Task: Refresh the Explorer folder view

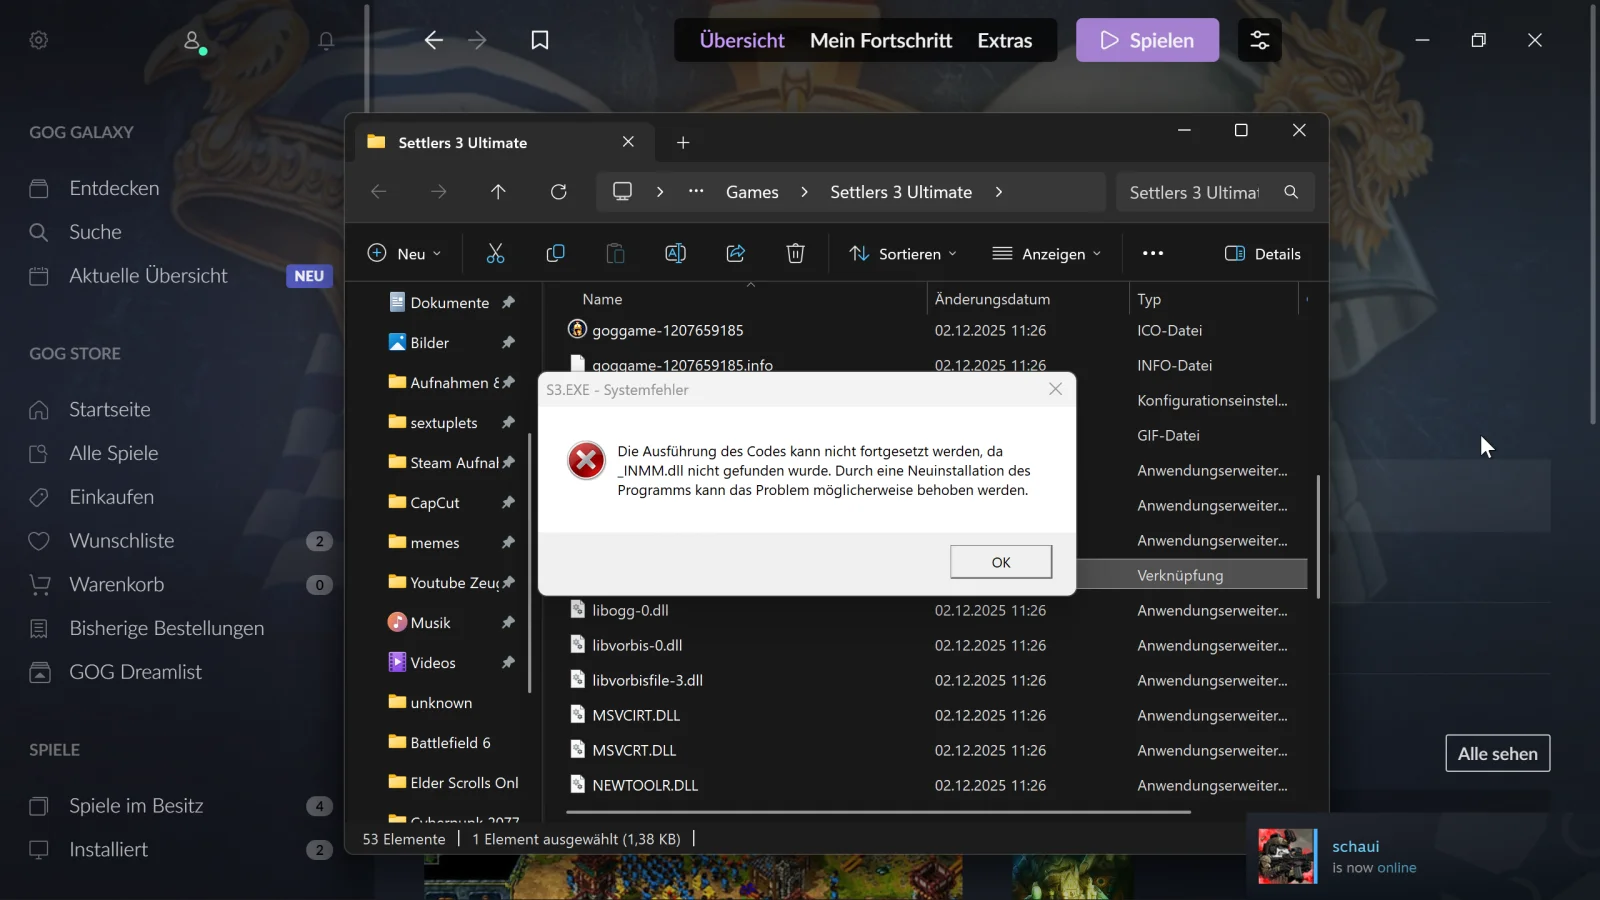Action: click(x=559, y=192)
